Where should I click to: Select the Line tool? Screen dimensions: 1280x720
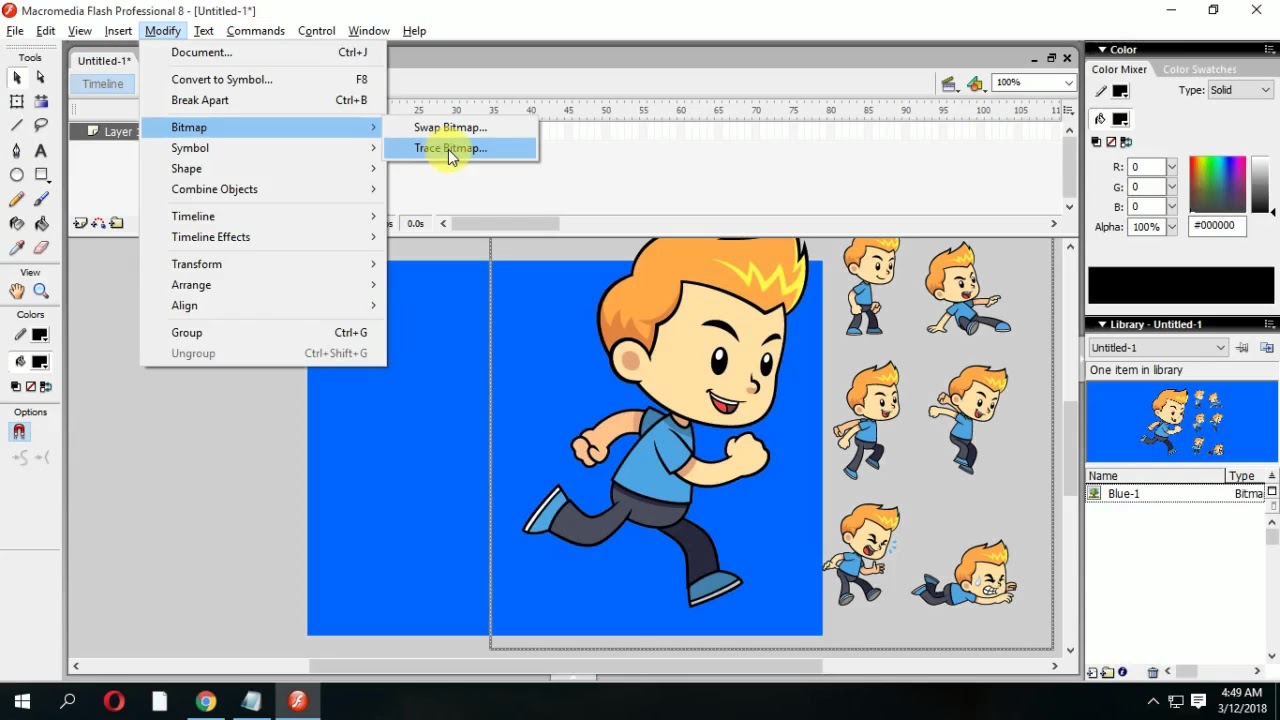click(x=17, y=125)
